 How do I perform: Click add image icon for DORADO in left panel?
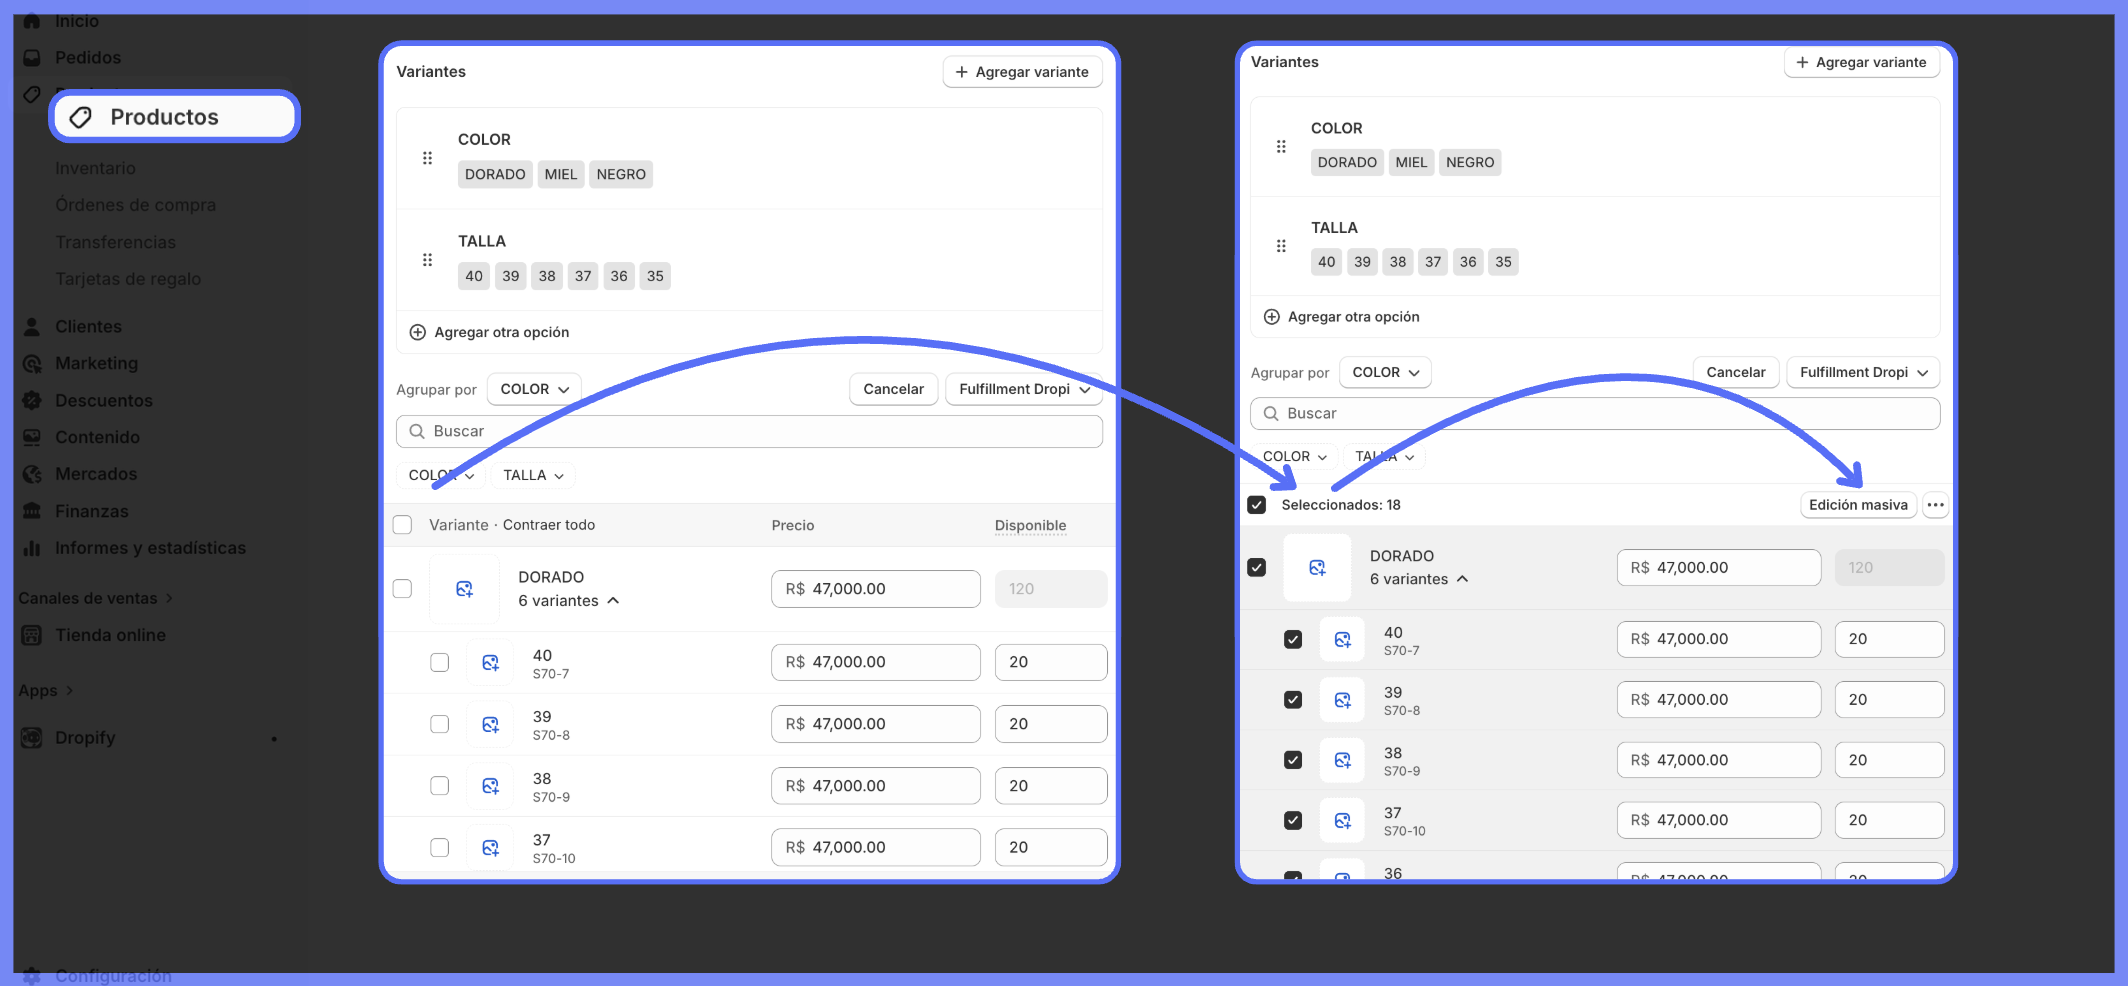(464, 589)
